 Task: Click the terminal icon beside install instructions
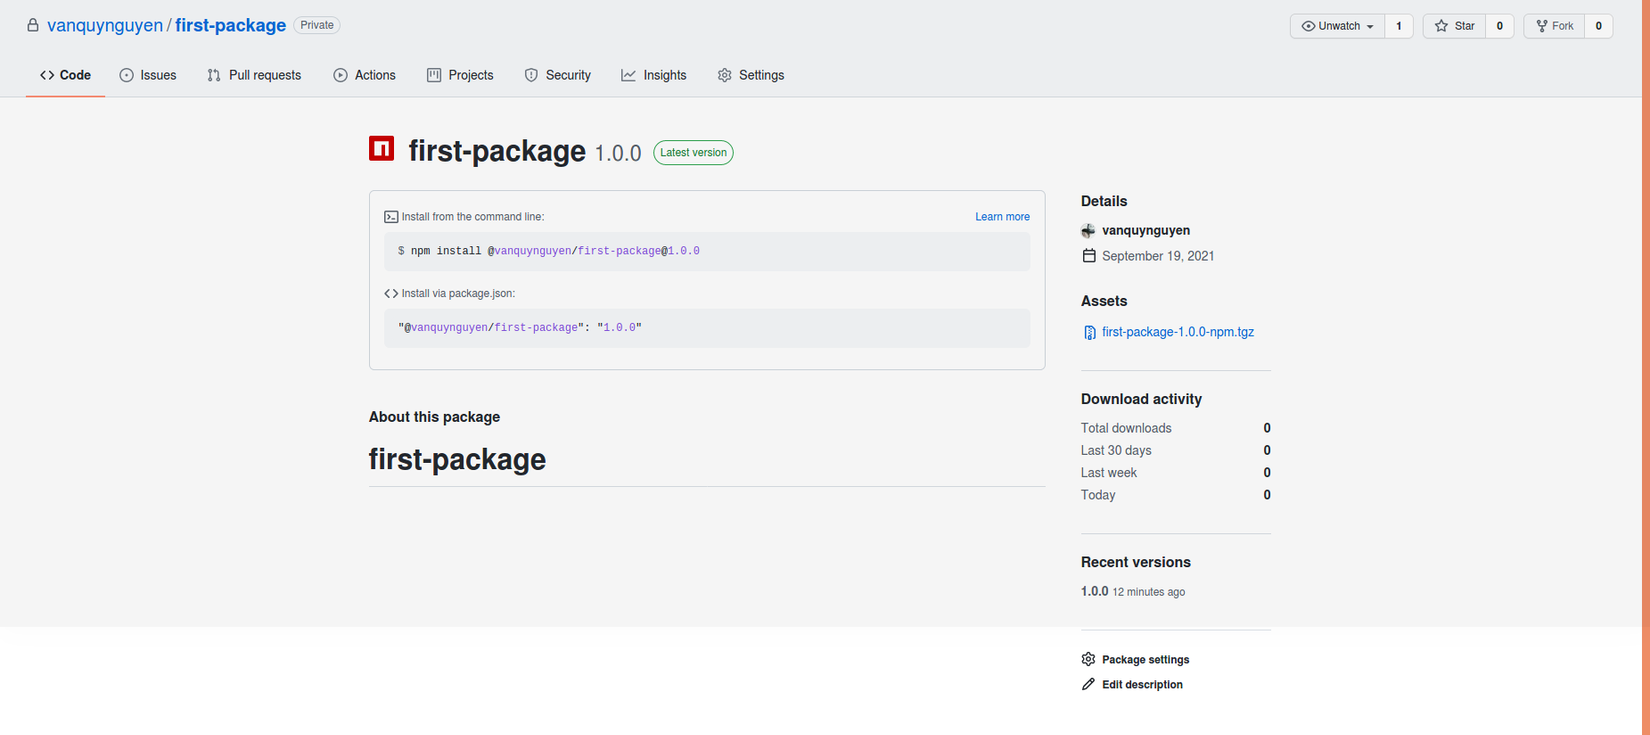tap(391, 217)
